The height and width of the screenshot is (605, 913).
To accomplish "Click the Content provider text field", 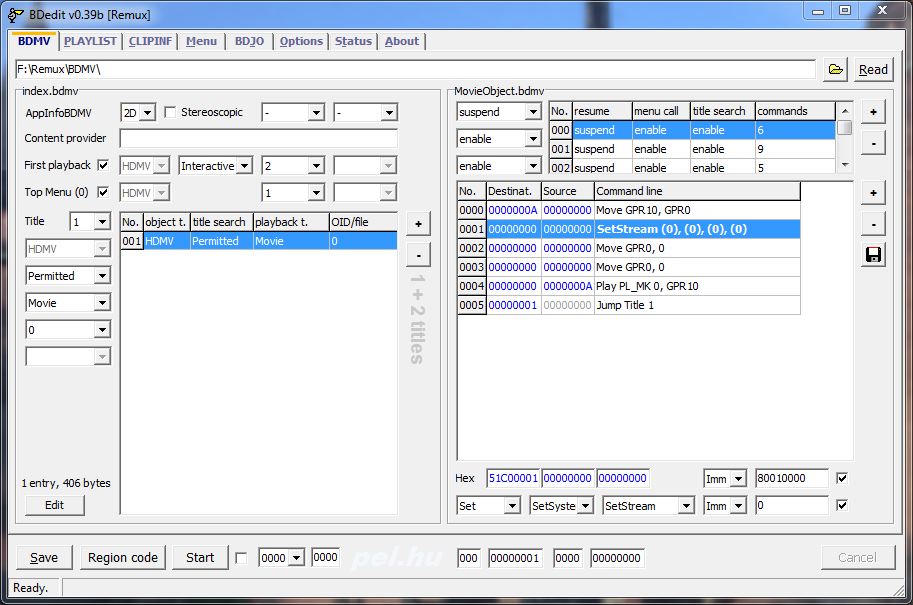I will [x=259, y=139].
